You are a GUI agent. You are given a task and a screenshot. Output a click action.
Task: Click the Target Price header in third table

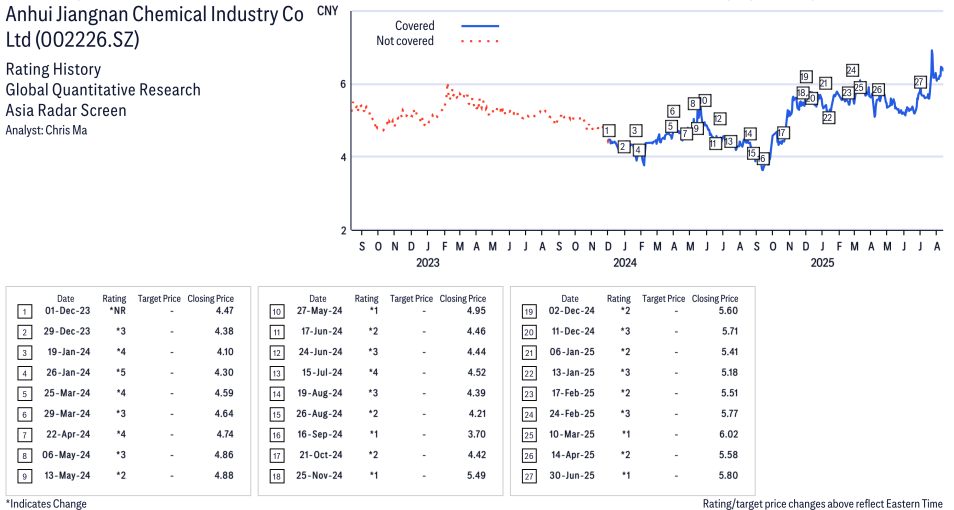[664, 299]
